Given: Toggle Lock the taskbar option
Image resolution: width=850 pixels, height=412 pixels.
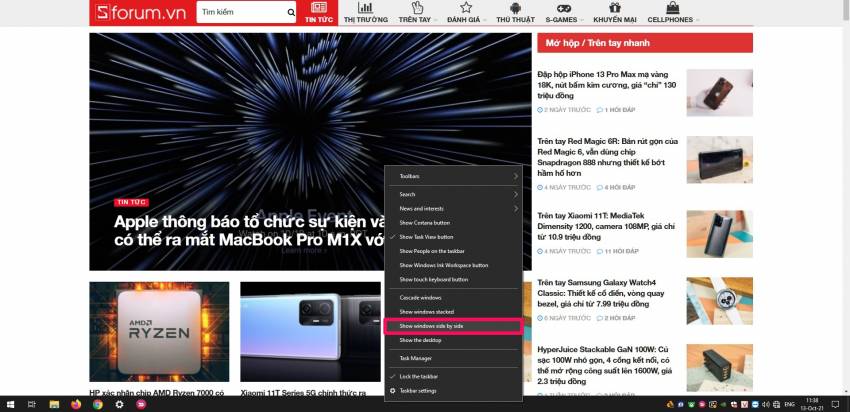Looking at the screenshot, I should coord(453,376).
